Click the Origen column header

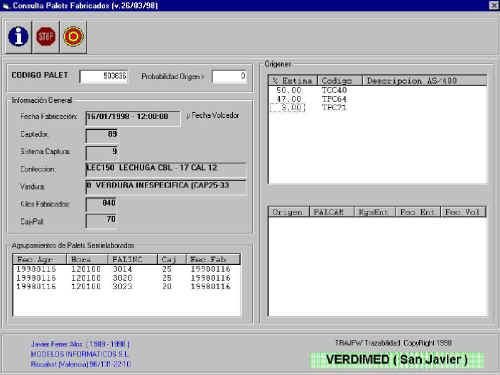(289, 212)
